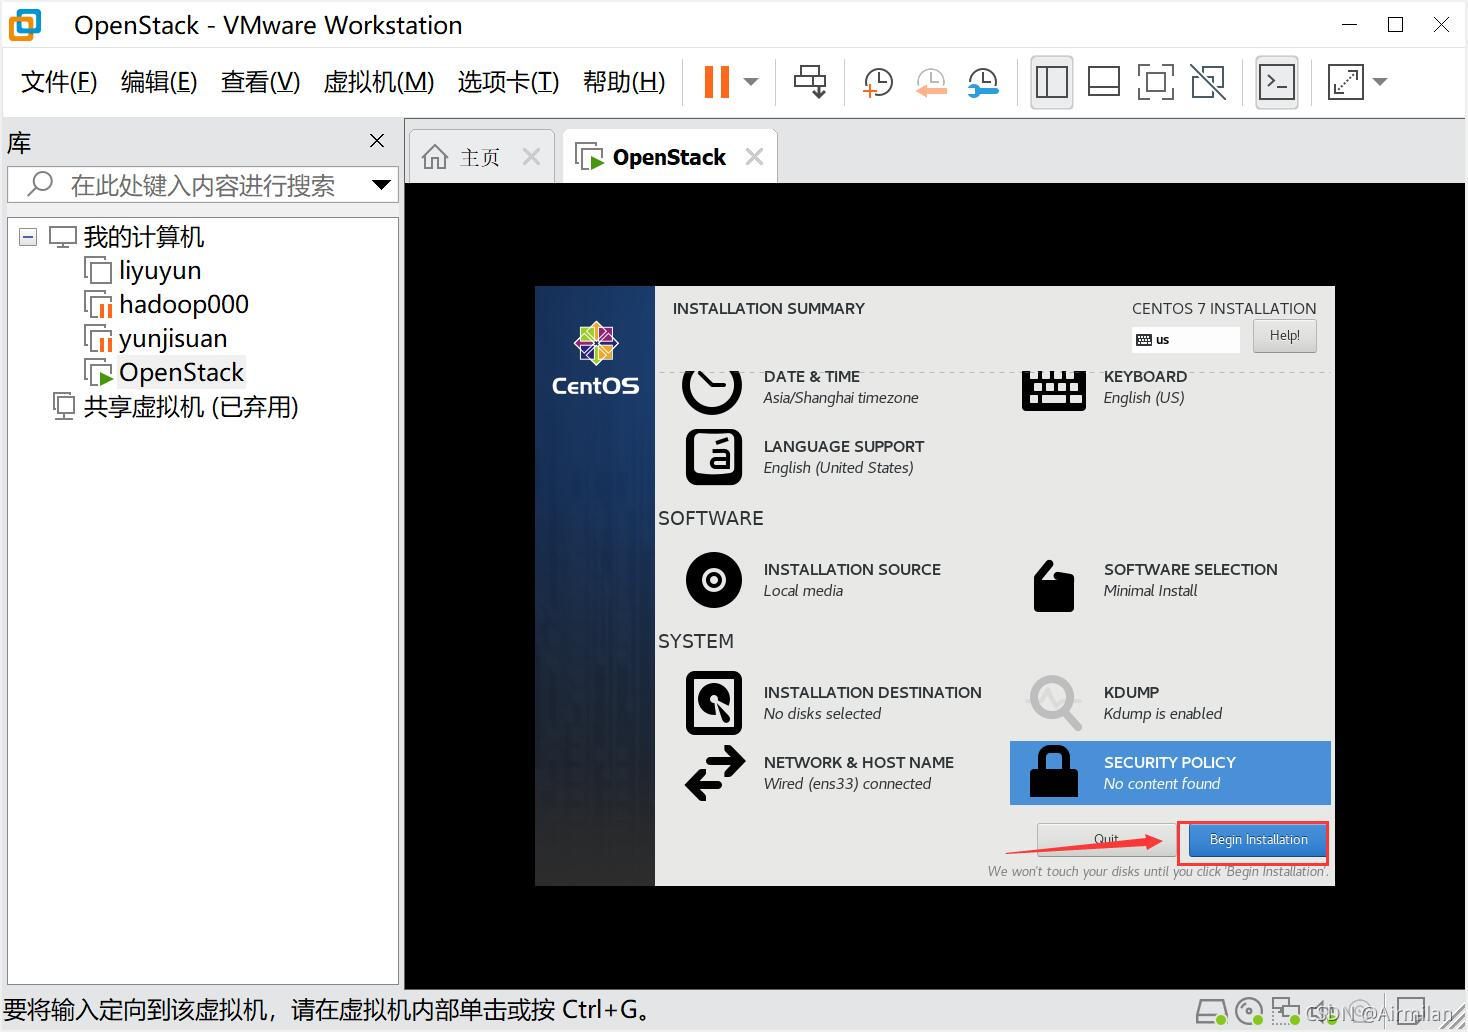Select 共享虚拟机 (已弃用) tree item
1468x1032 pixels.
point(191,407)
